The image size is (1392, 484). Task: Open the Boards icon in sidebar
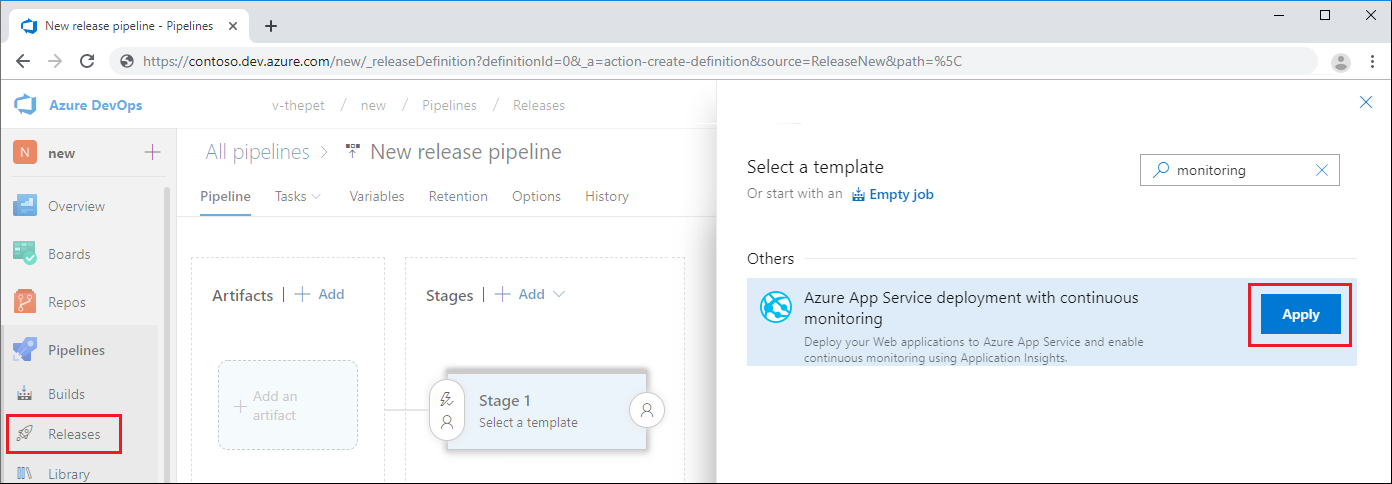pos(25,254)
